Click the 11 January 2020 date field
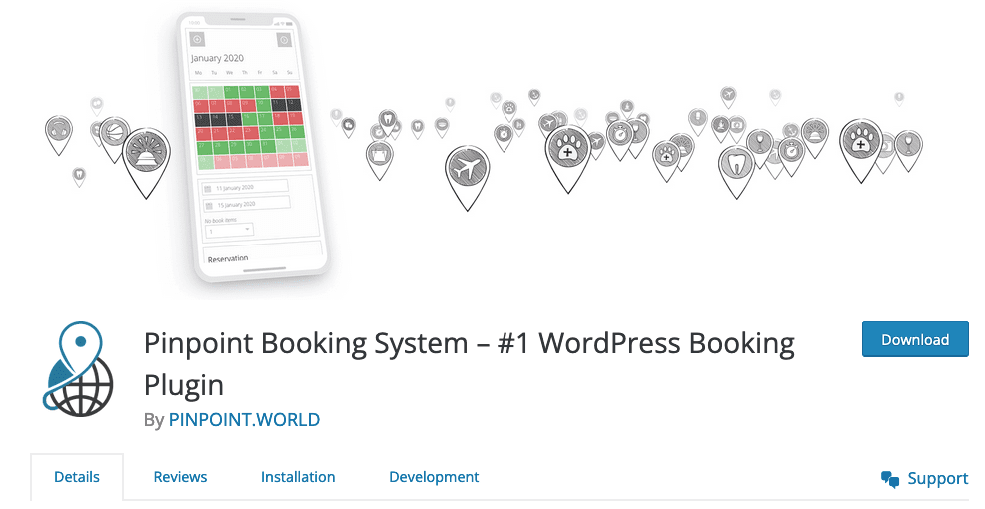 pyautogui.click(x=246, y=187)
